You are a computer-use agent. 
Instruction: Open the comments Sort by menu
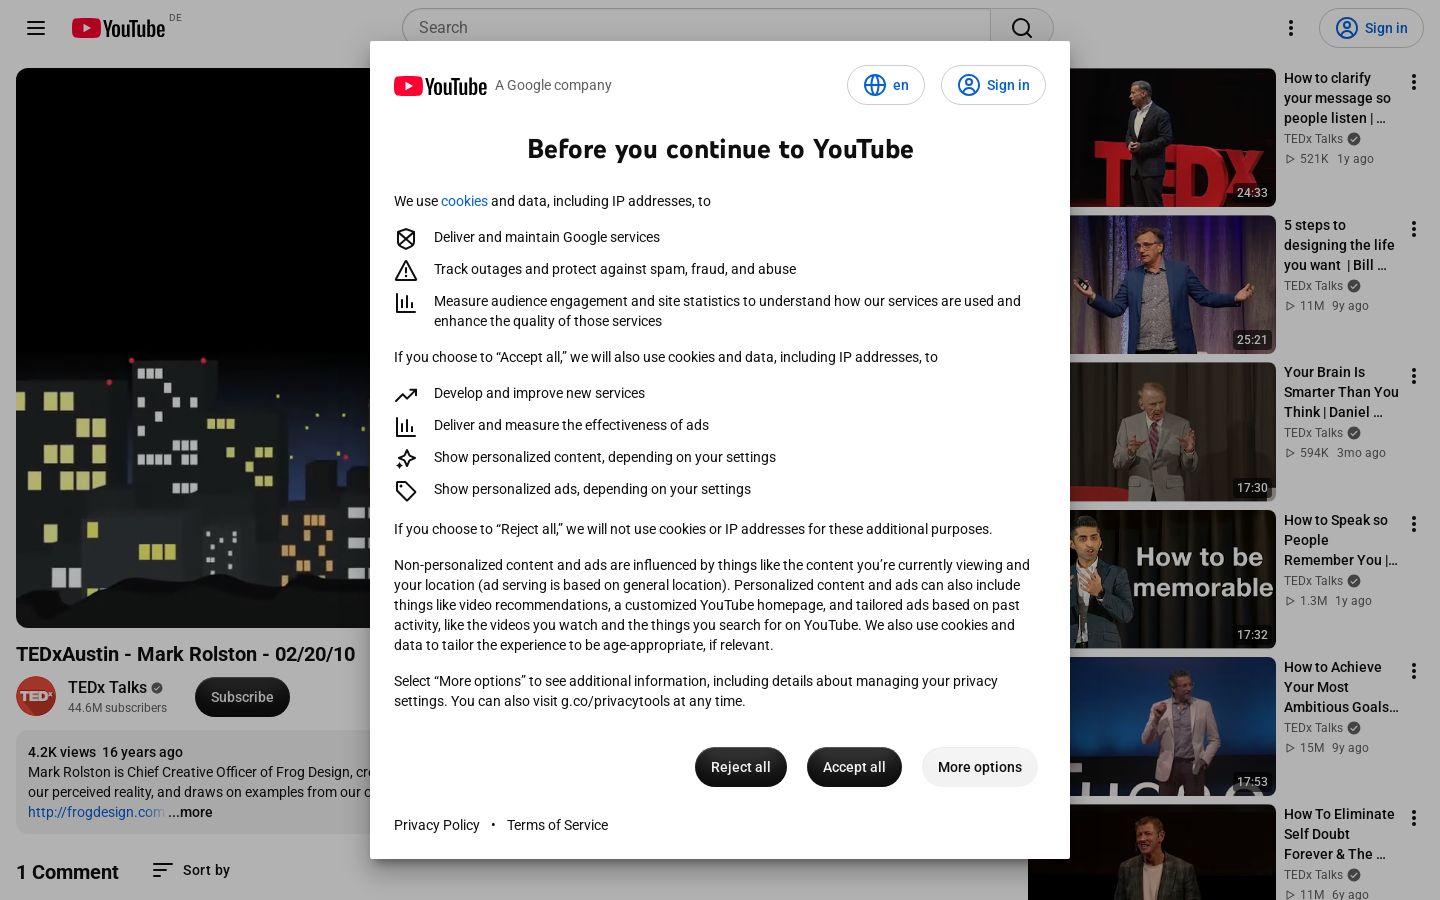tap(191, 870)
